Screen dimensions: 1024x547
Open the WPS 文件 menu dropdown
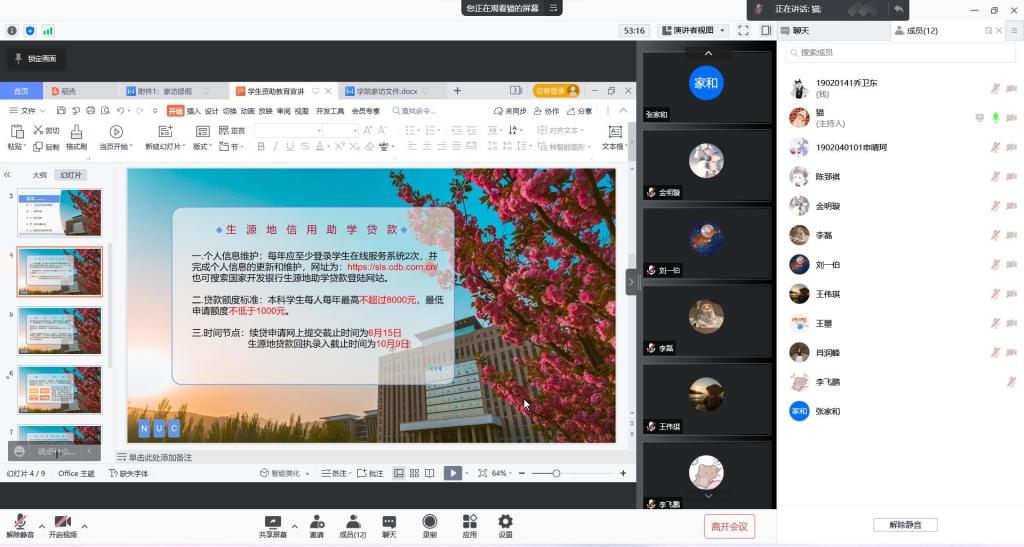coord(27,111)
